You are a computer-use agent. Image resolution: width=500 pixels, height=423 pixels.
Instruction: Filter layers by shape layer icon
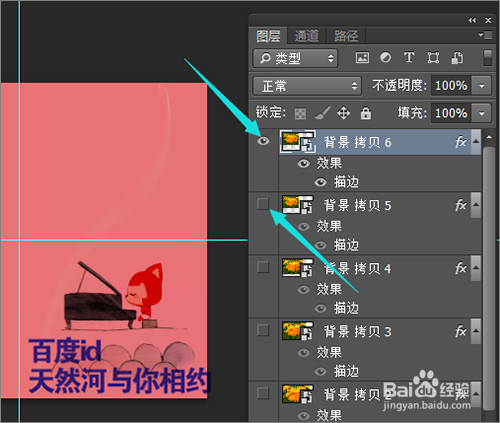433,58
